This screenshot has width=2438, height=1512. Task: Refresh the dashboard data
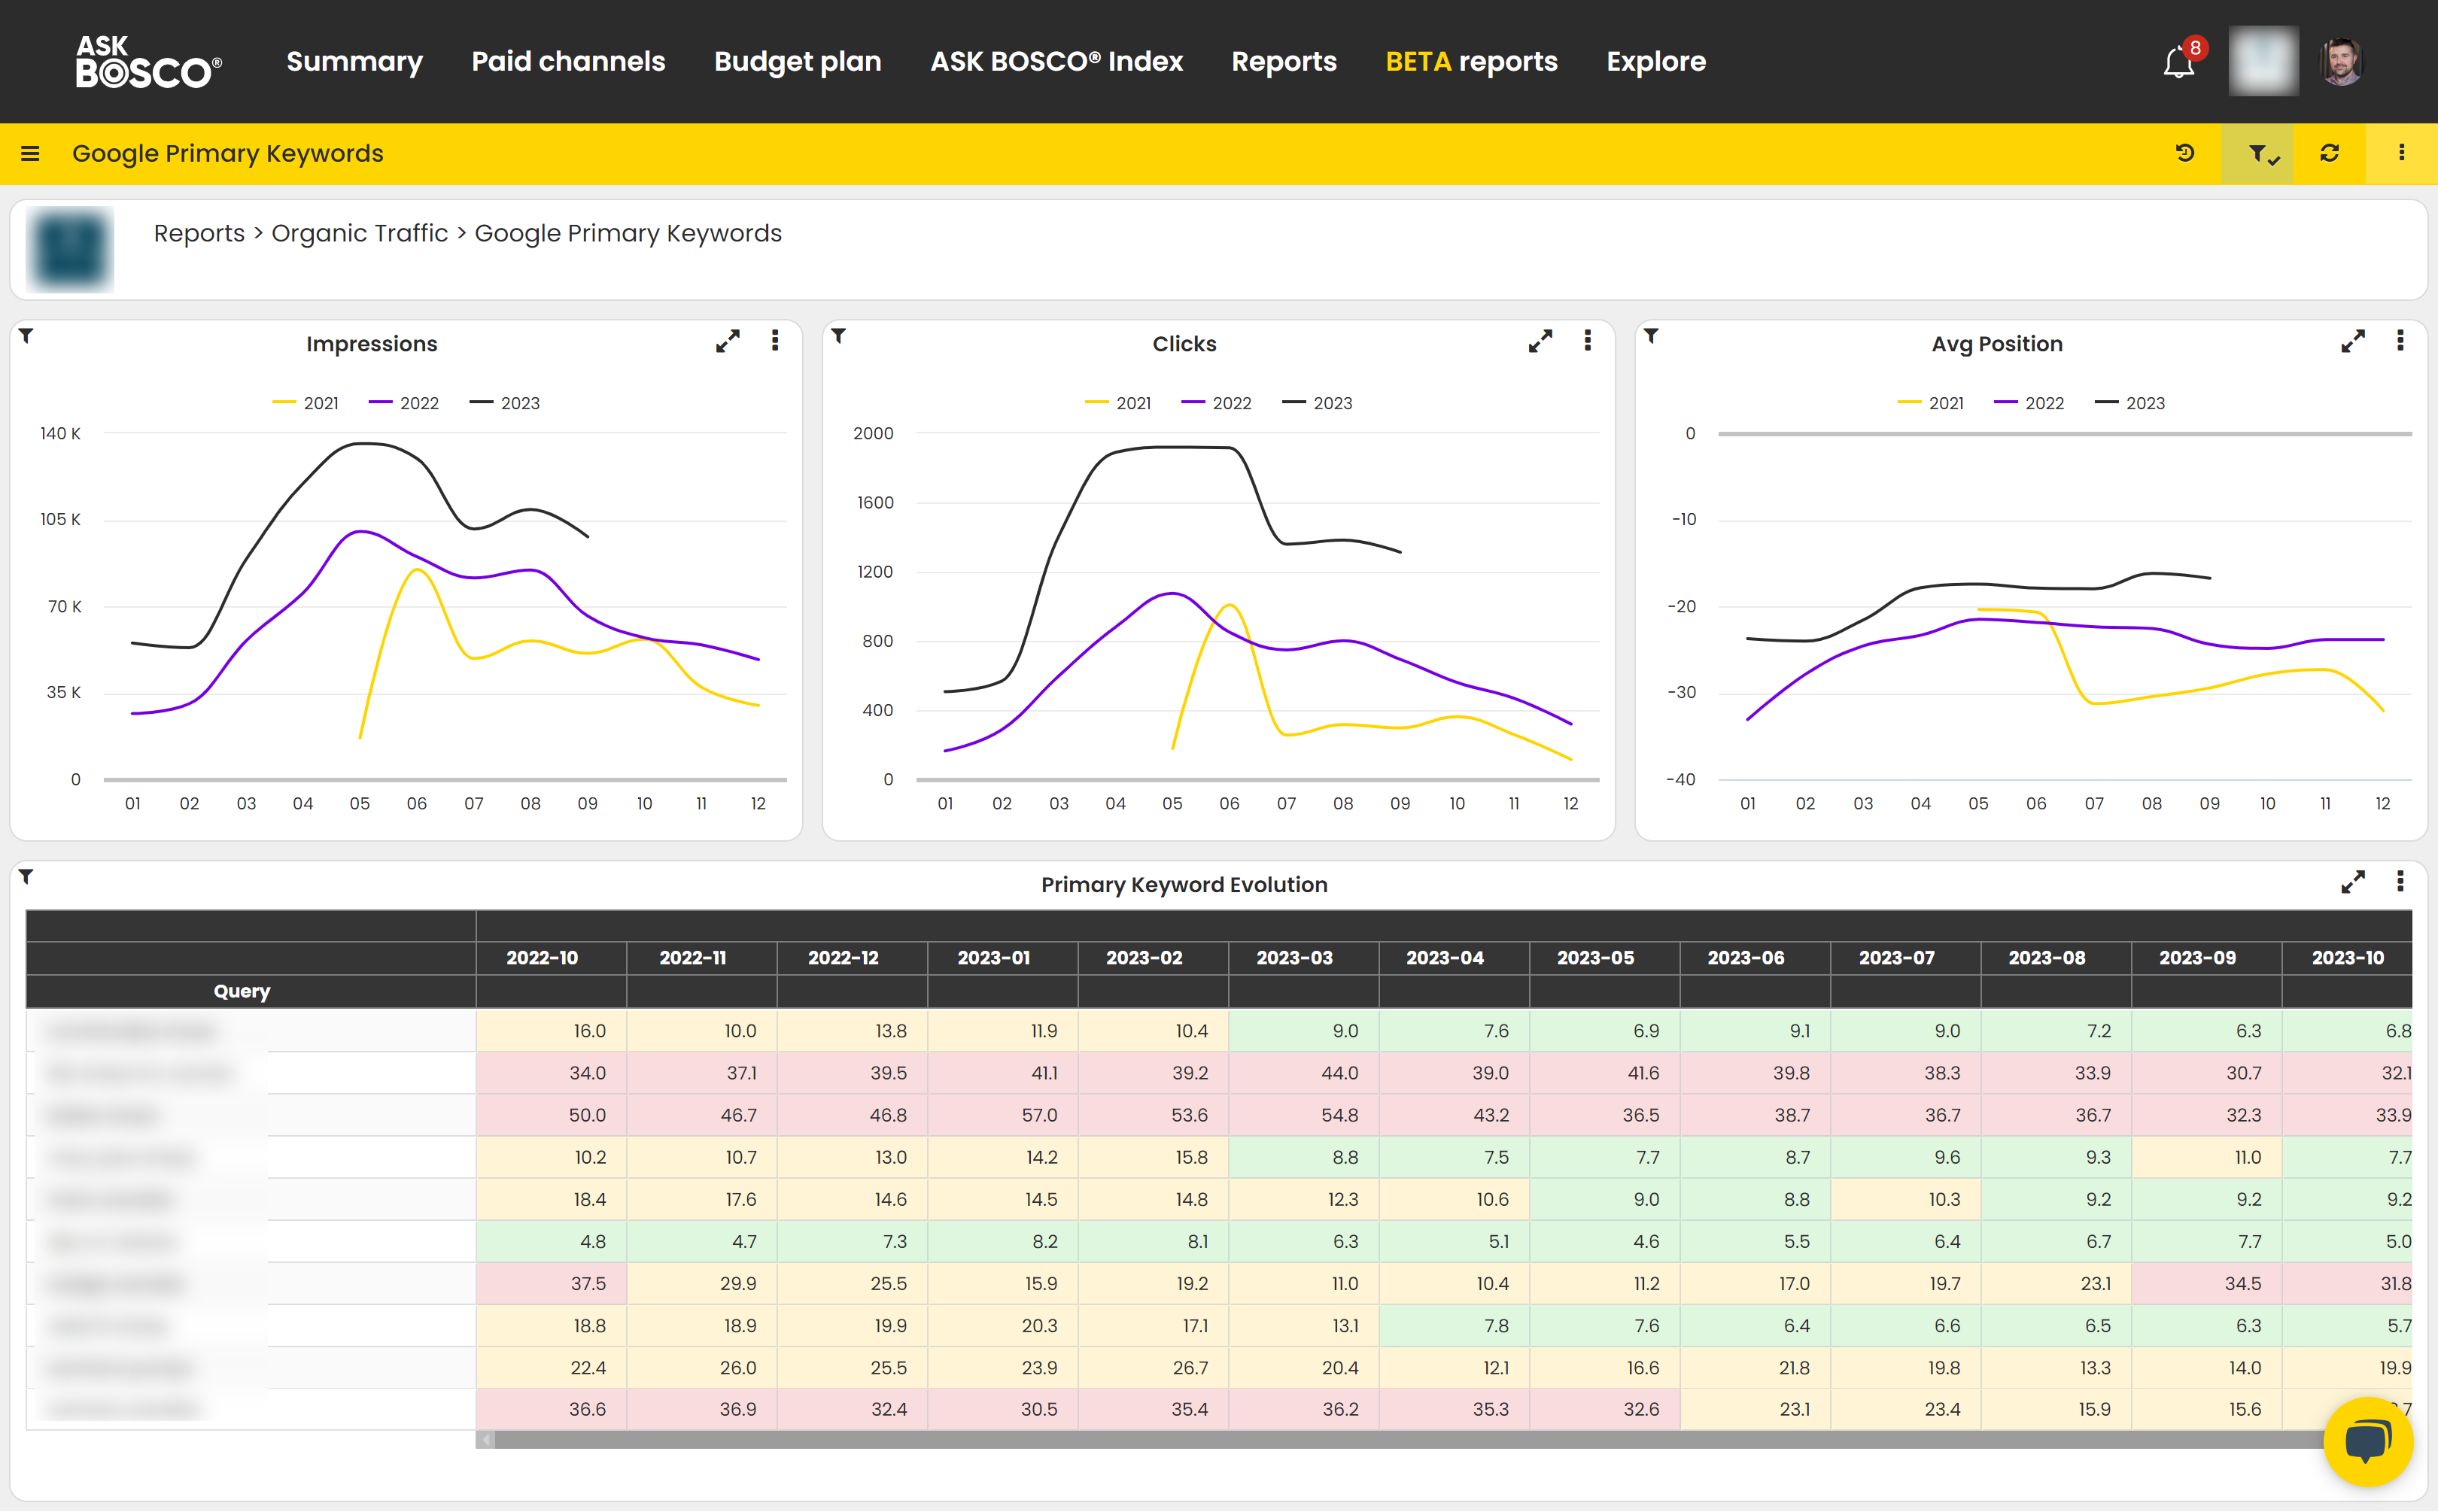(x=2329, y=153)
